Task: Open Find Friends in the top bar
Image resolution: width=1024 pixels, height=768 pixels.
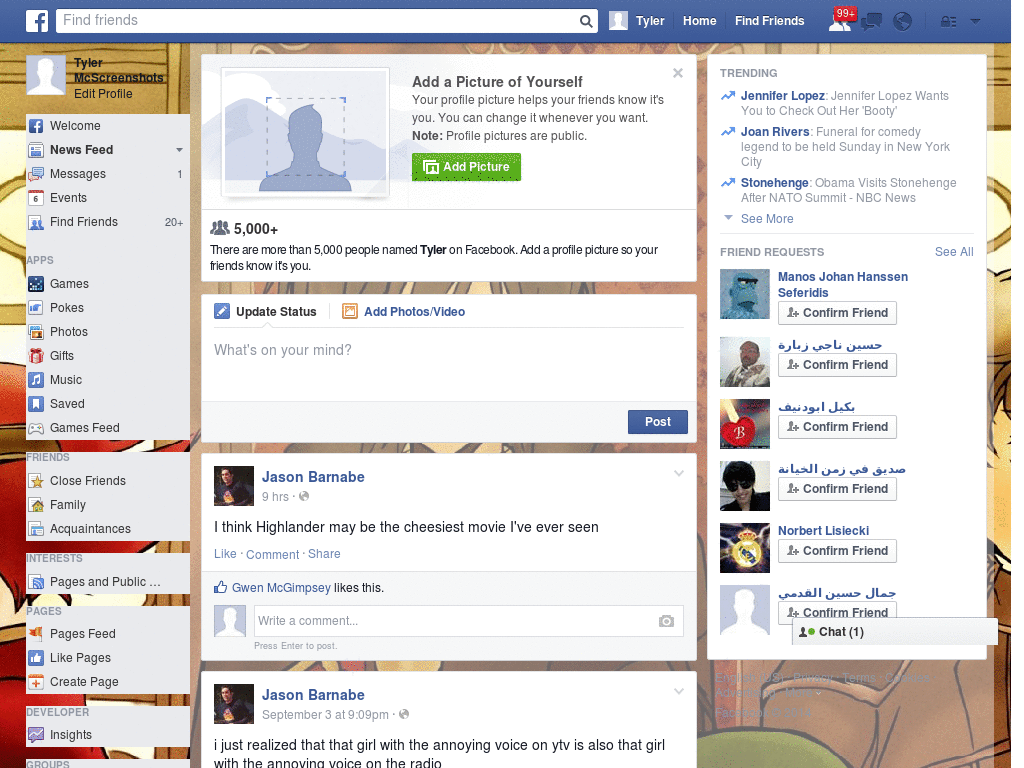Action: (x=769, y=21)
